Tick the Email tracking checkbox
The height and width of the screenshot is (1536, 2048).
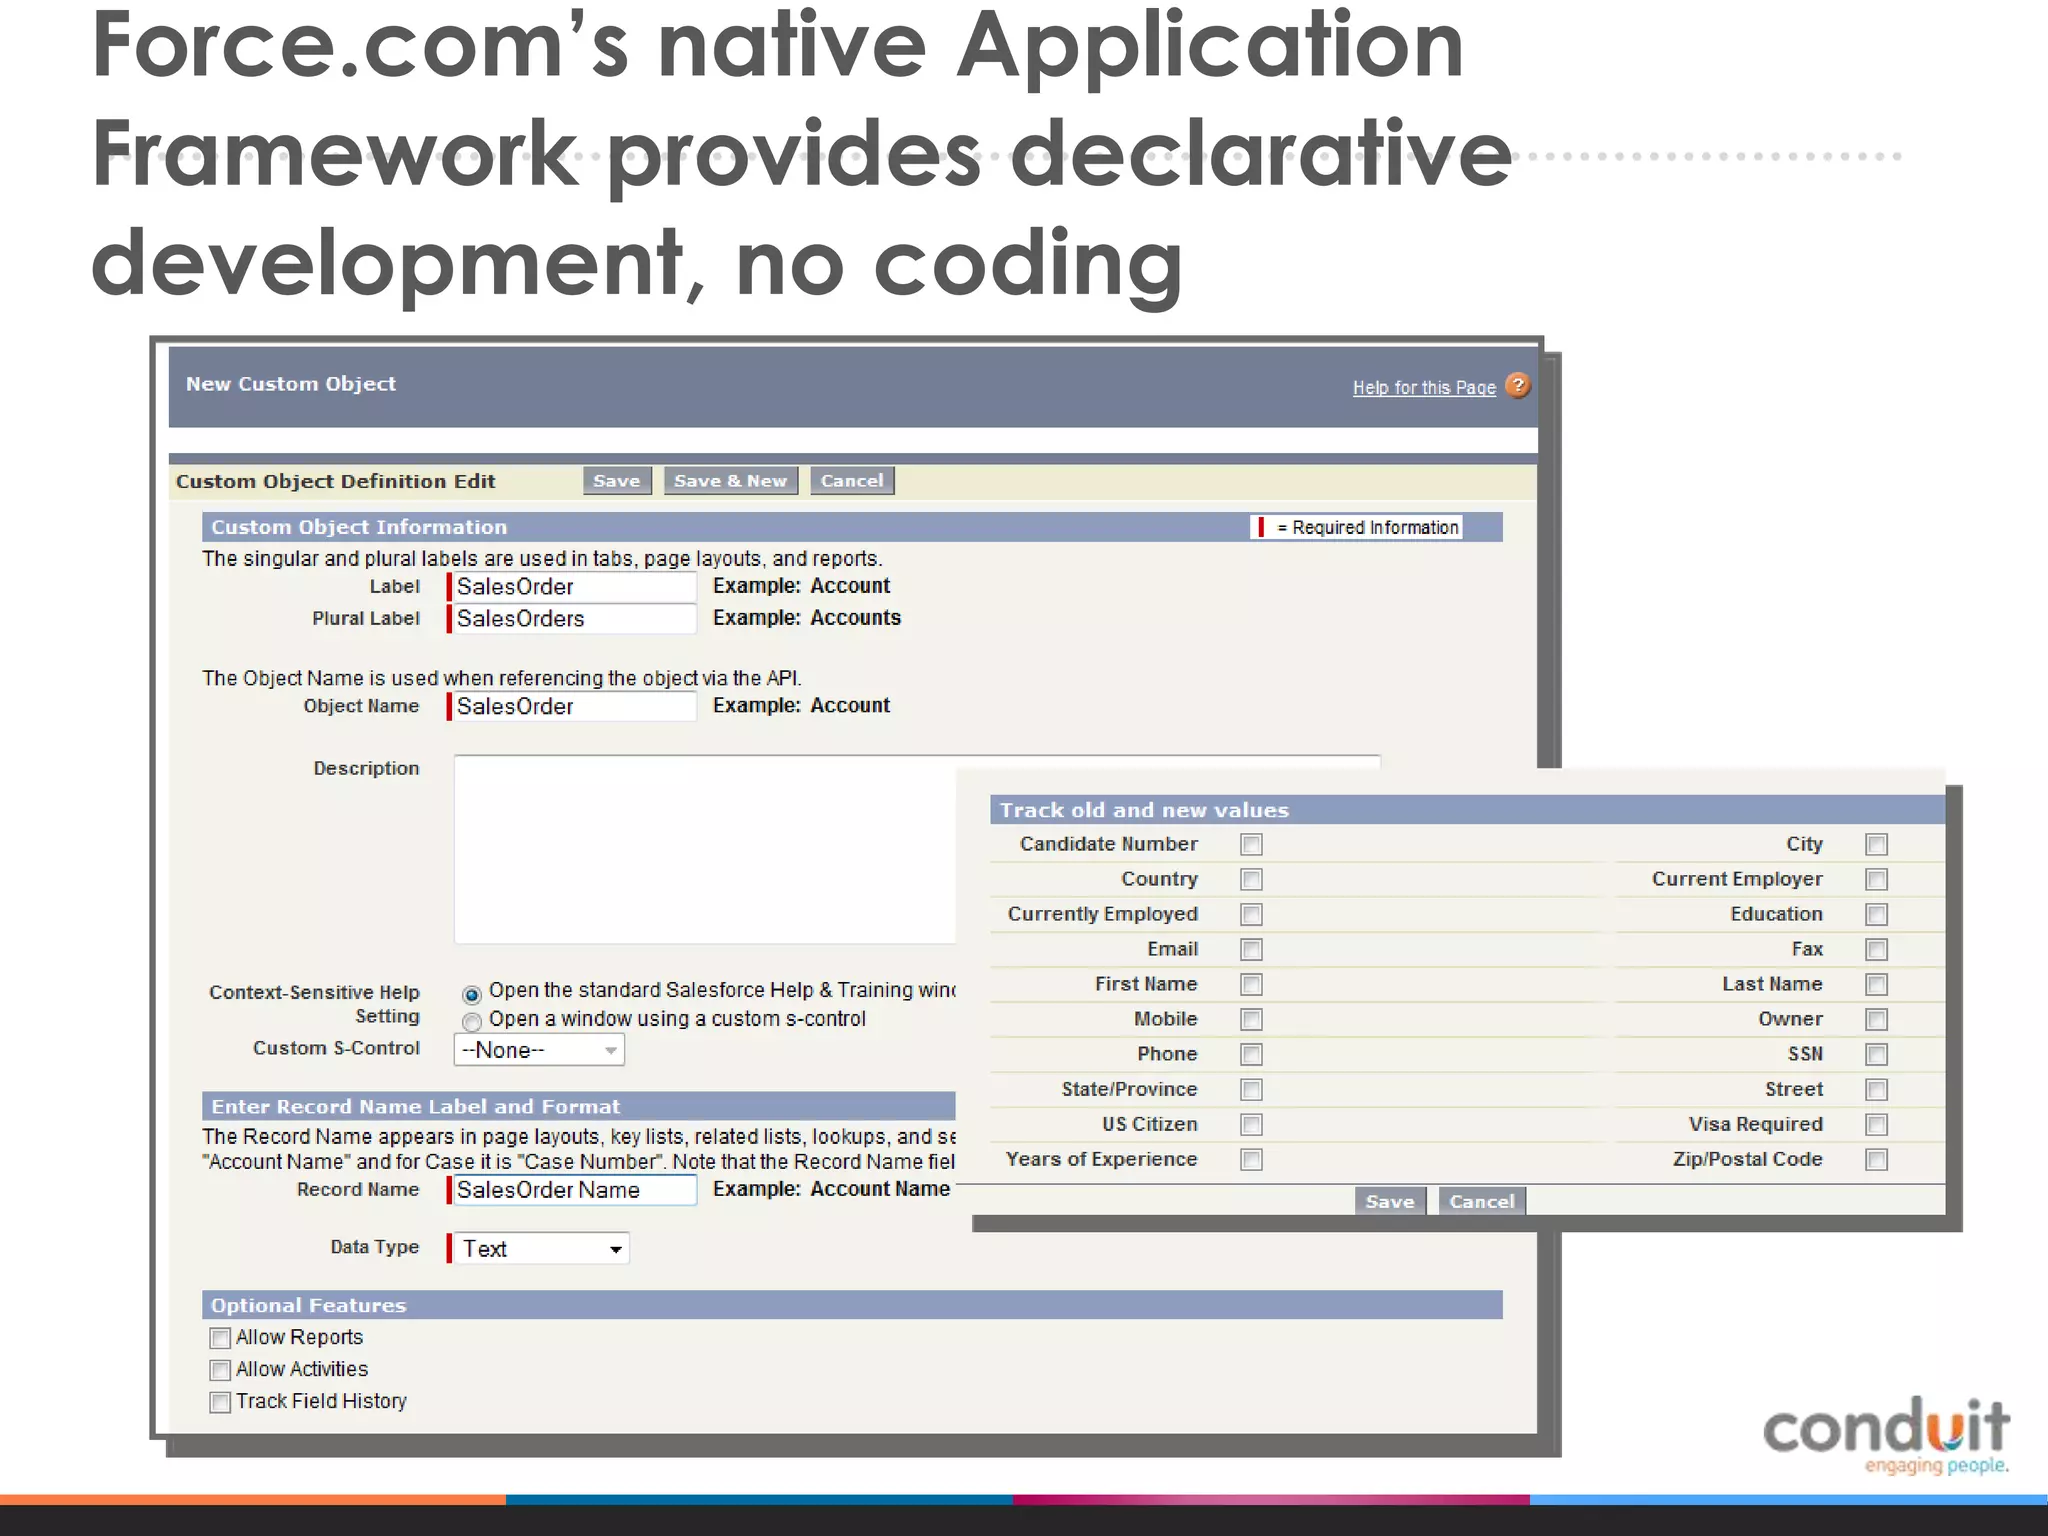[1251, 950]
